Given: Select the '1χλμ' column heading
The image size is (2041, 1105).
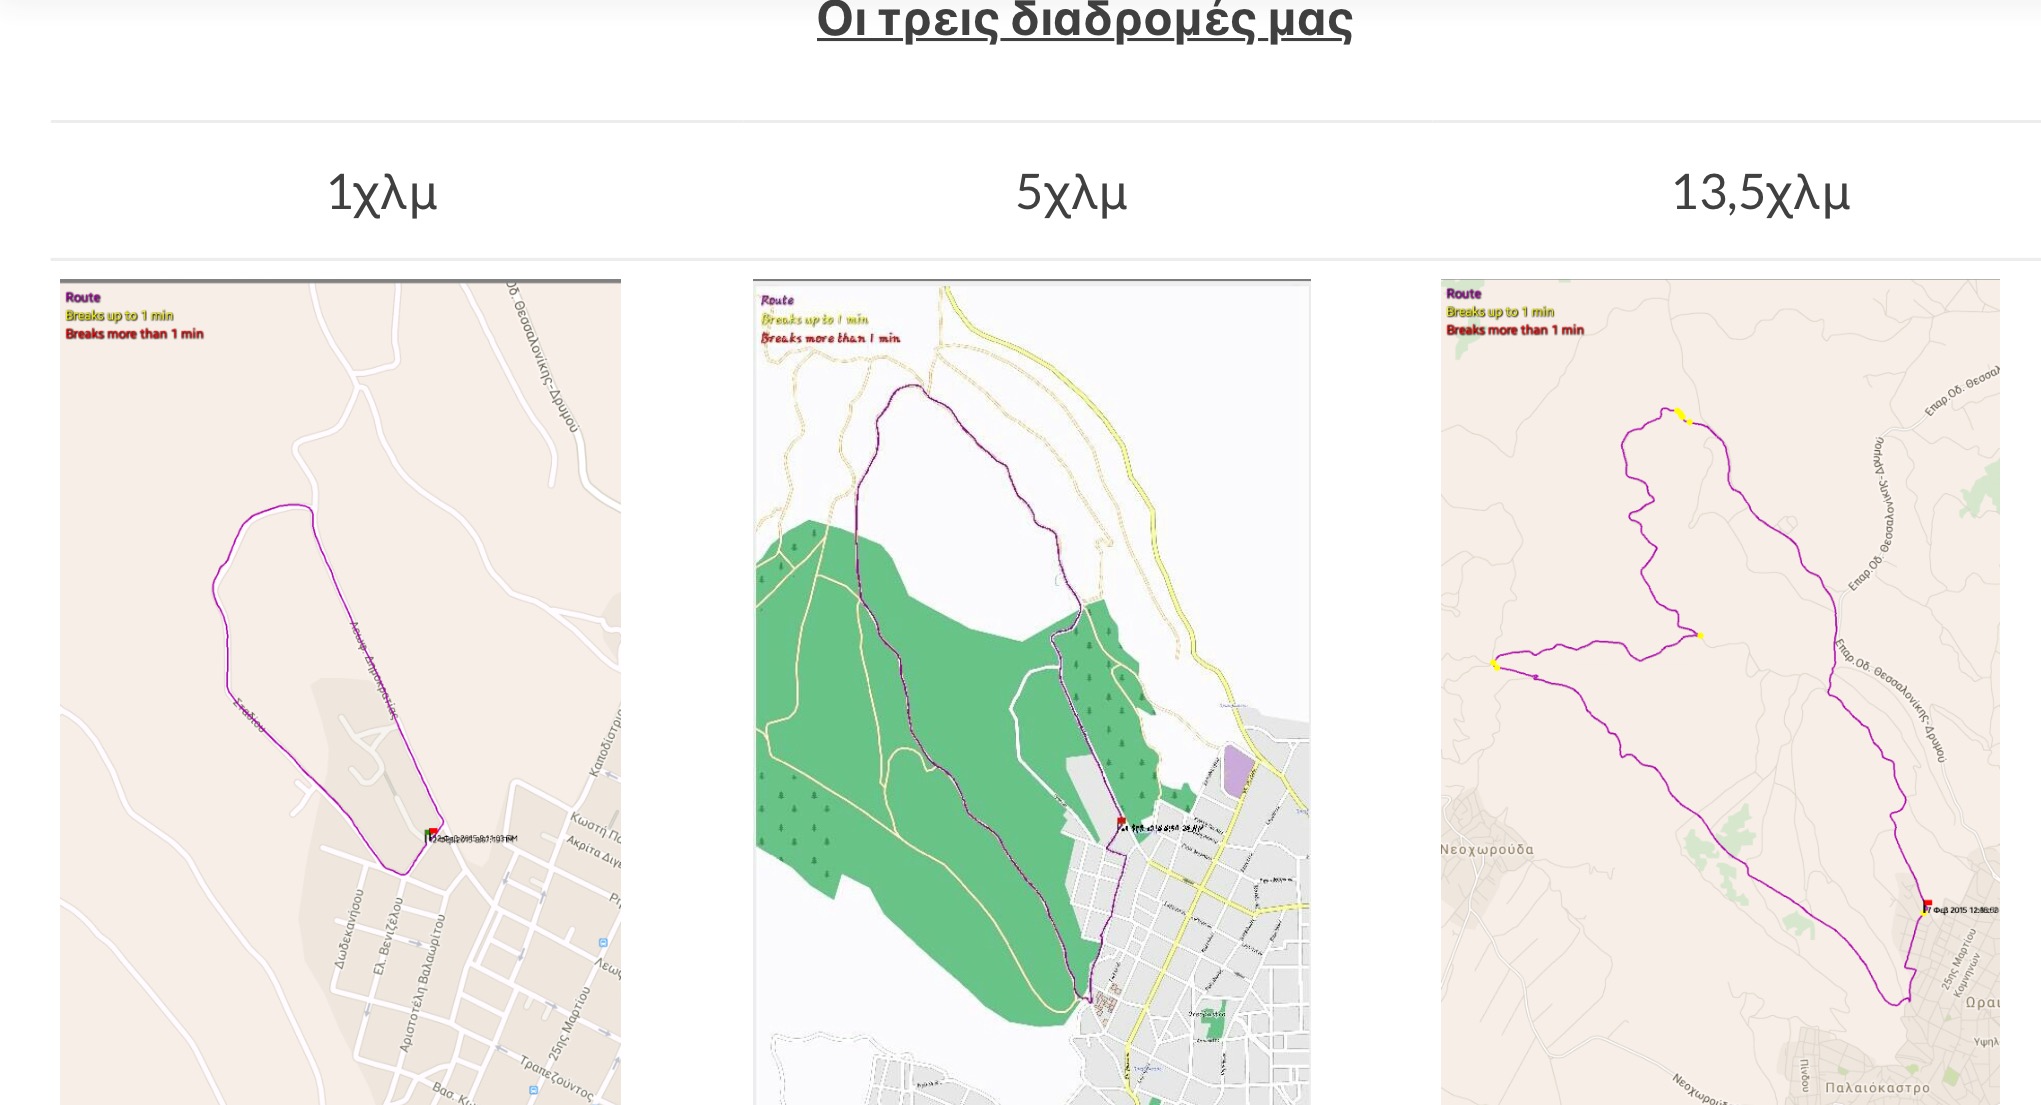Looking at the screenshot, I should tap(382, 192).
